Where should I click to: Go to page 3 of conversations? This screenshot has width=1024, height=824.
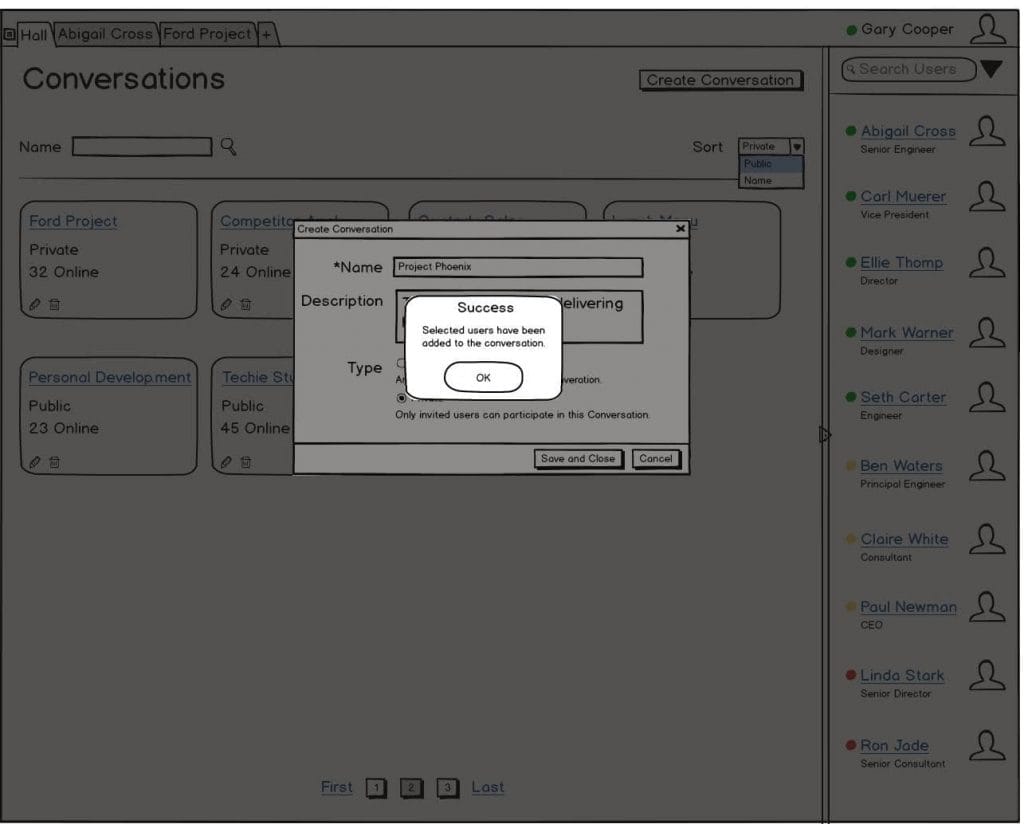pyautogui.click(x=447, y=788)
